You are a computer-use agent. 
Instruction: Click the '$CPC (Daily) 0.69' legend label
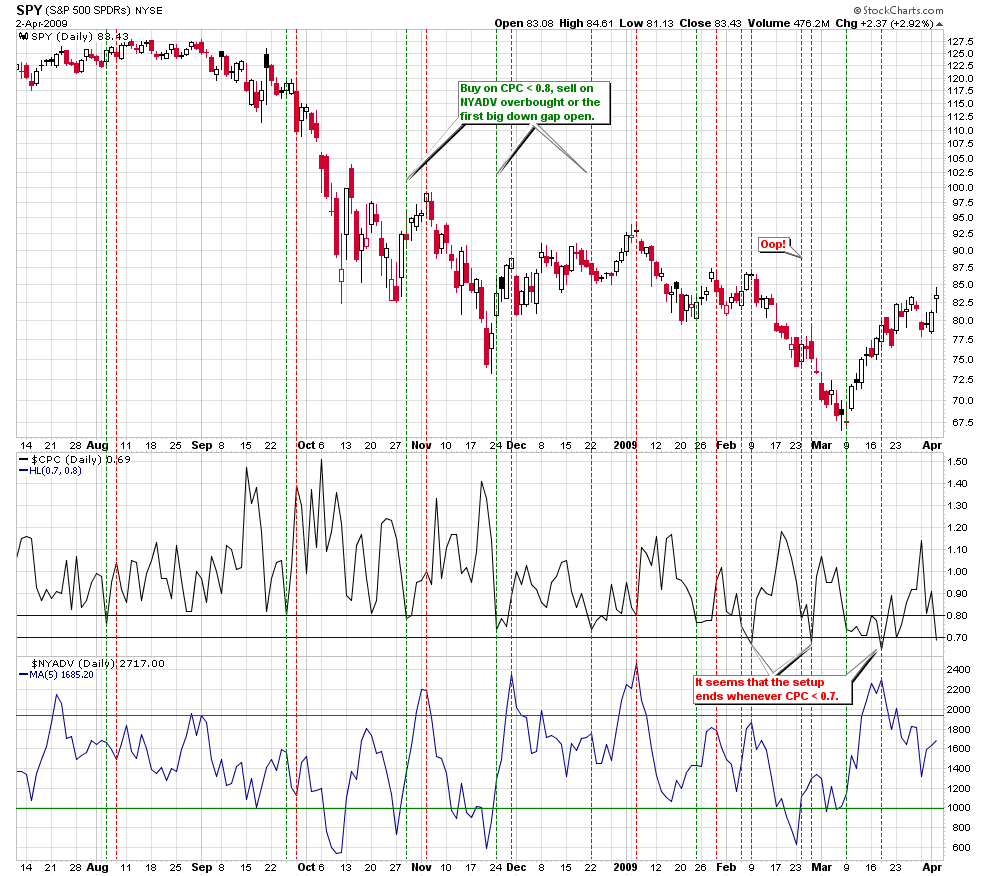coord(81,460)
